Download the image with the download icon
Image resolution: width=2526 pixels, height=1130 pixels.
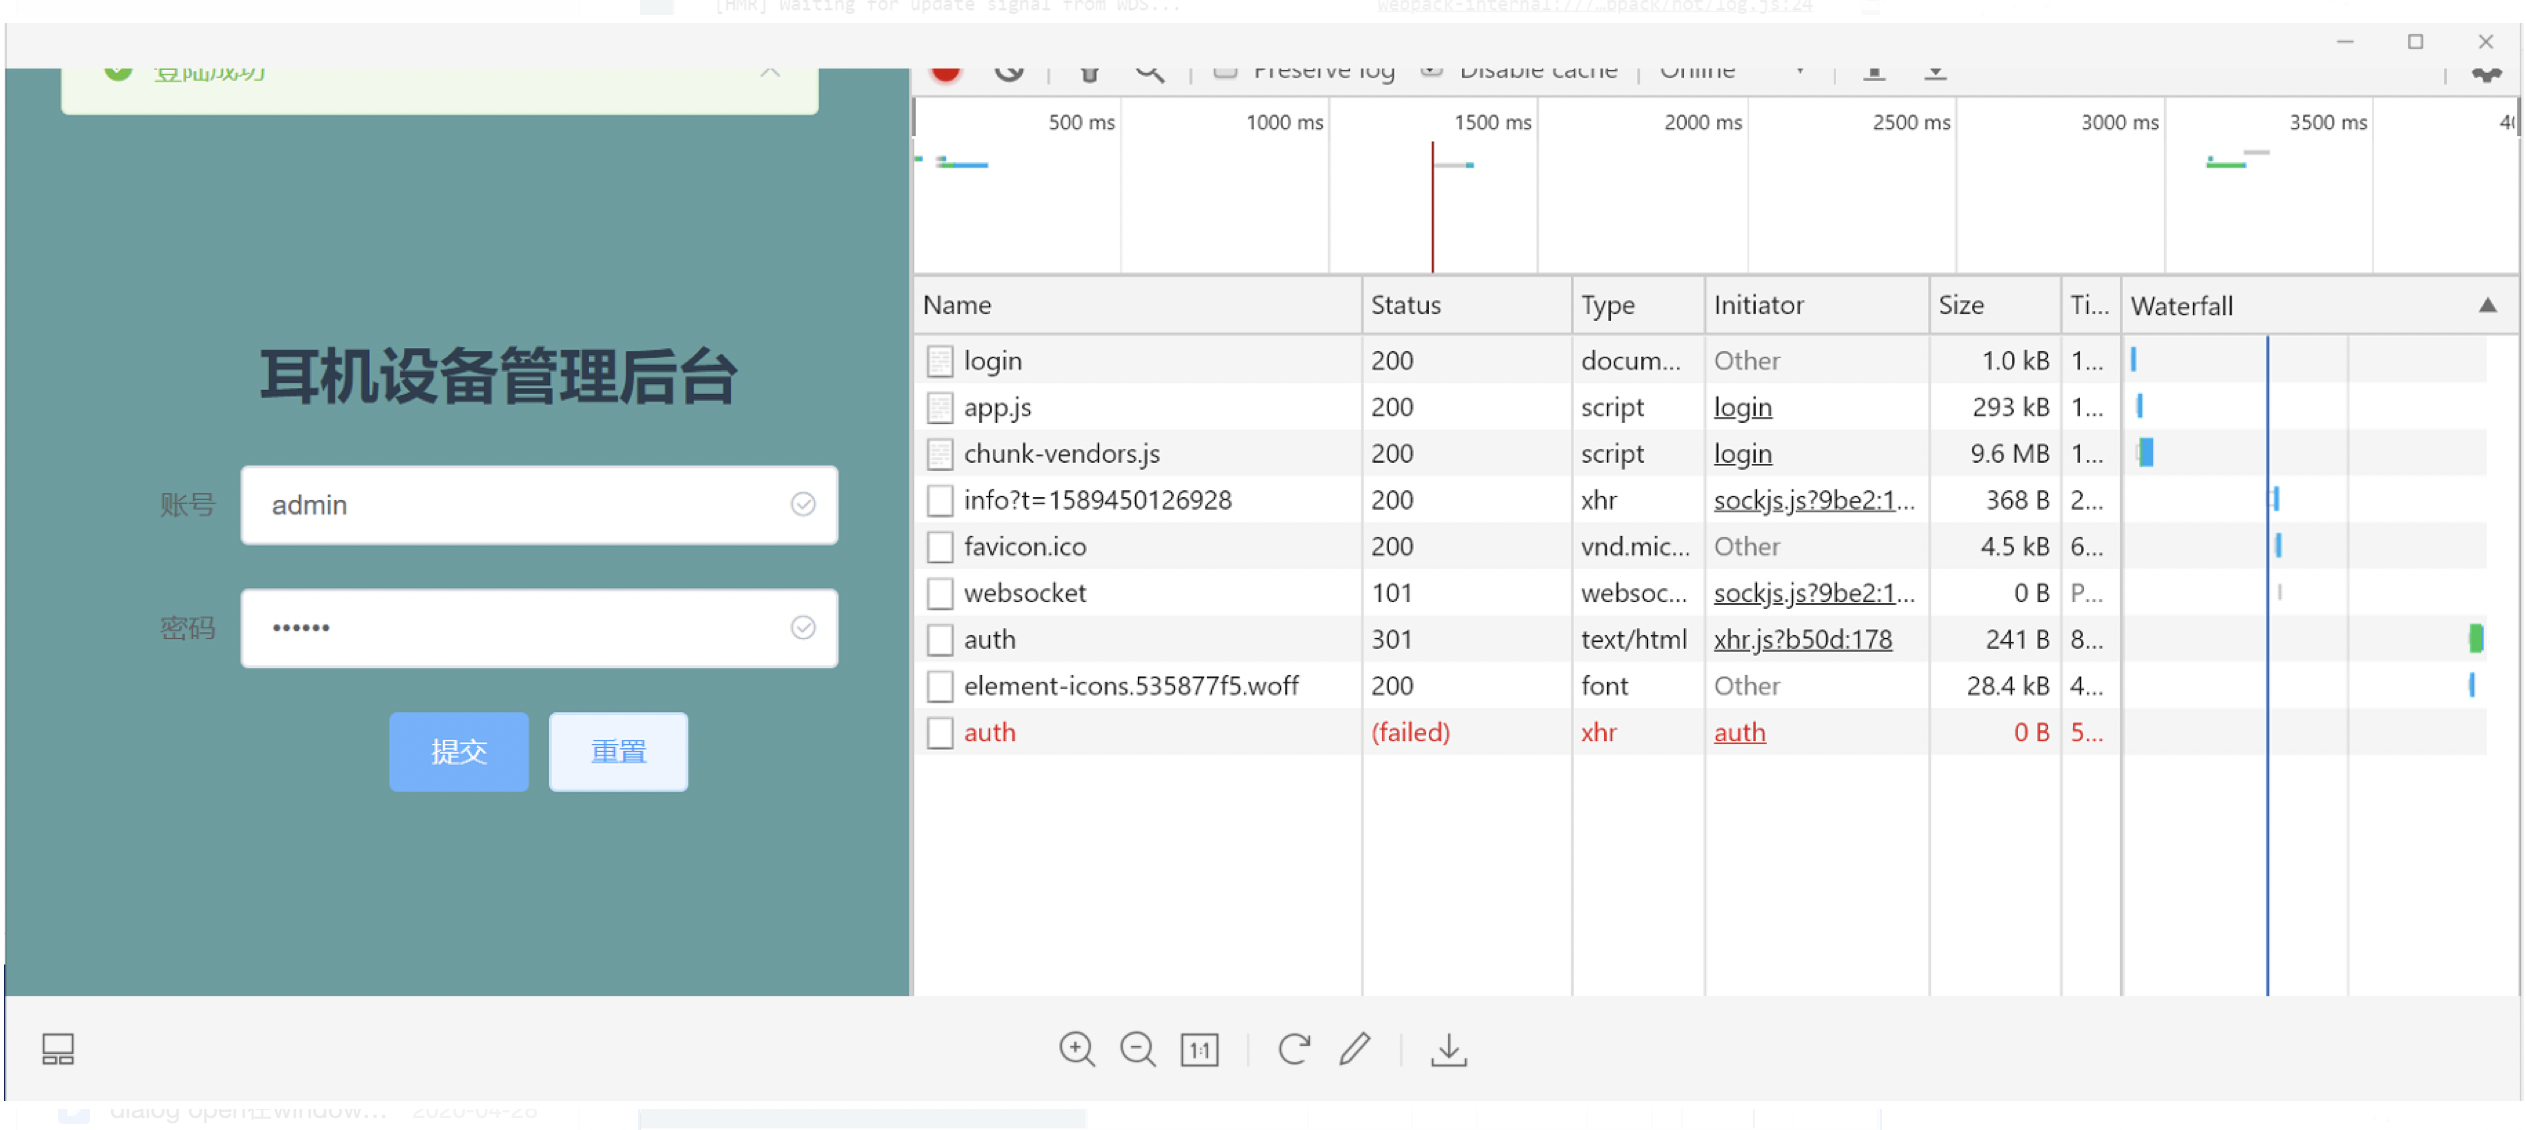click(x=1448, y=1049)
